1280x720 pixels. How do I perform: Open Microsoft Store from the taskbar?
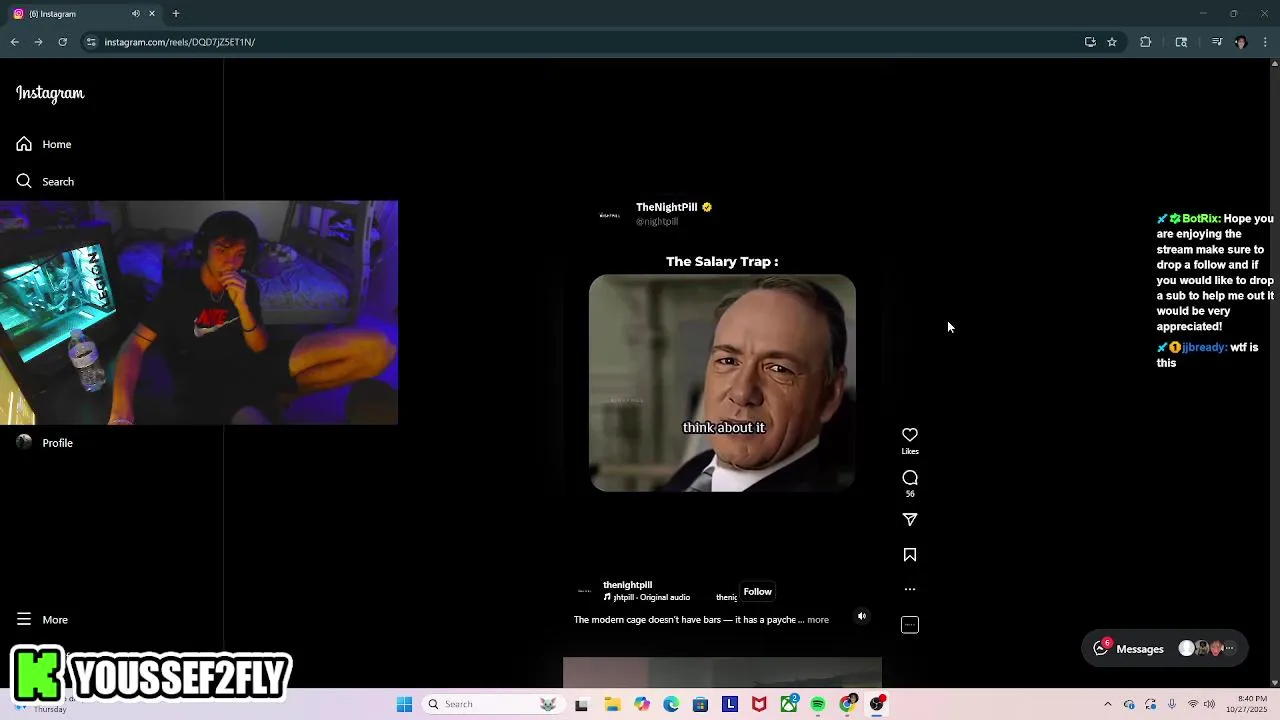(x=701, y=704)
